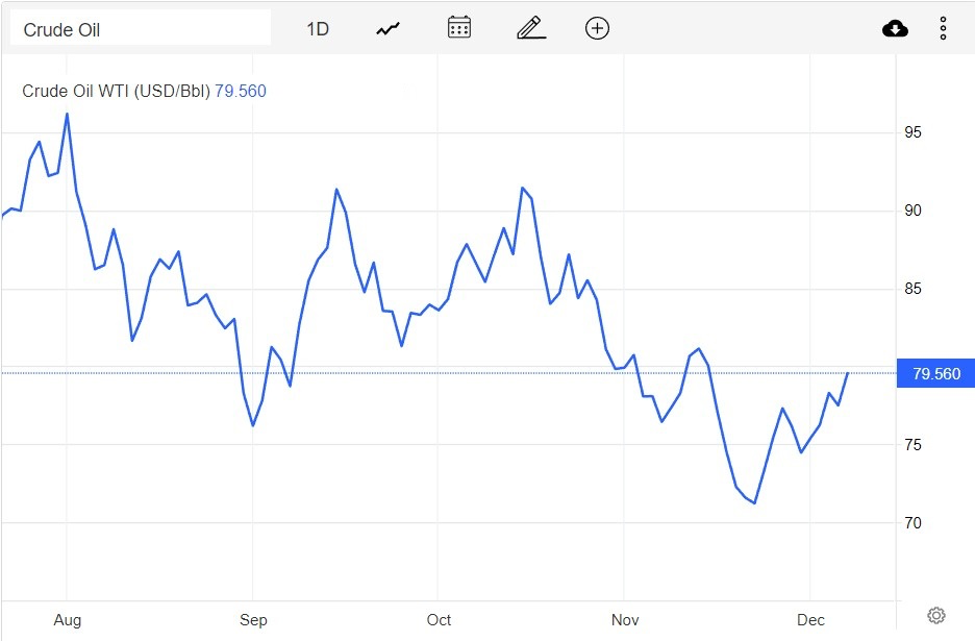Click the 95 price axis label
Screen dimensions: 977x641
(913, 133)
